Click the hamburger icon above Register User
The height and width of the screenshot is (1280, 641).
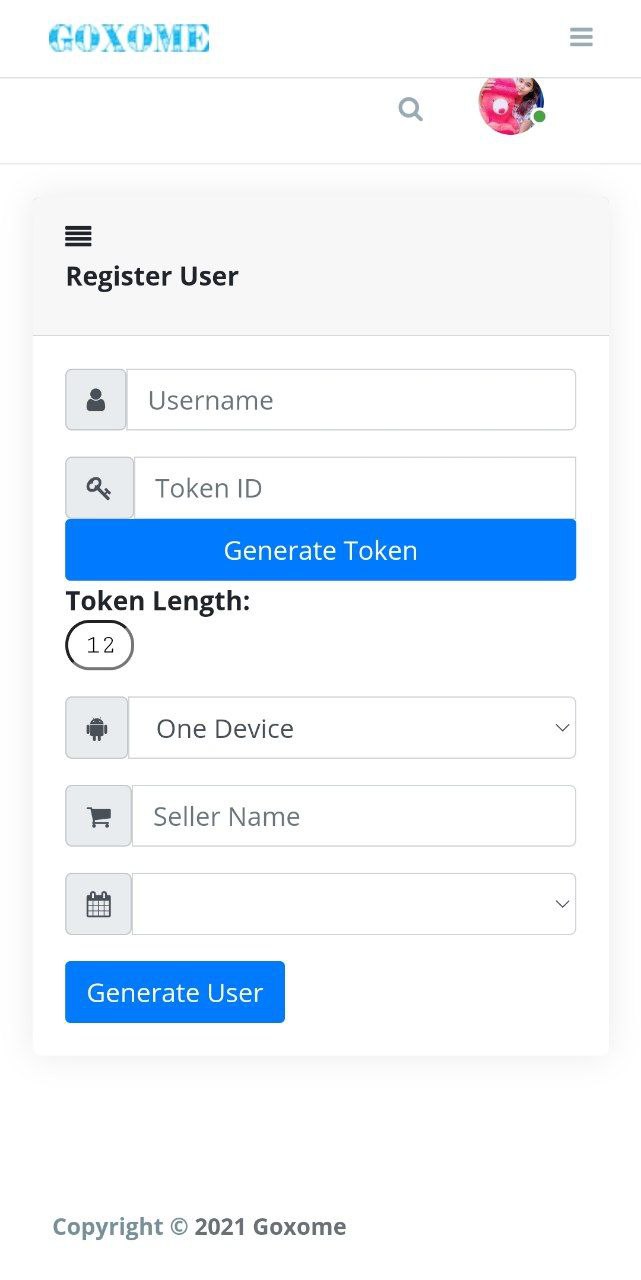(78, 236)
